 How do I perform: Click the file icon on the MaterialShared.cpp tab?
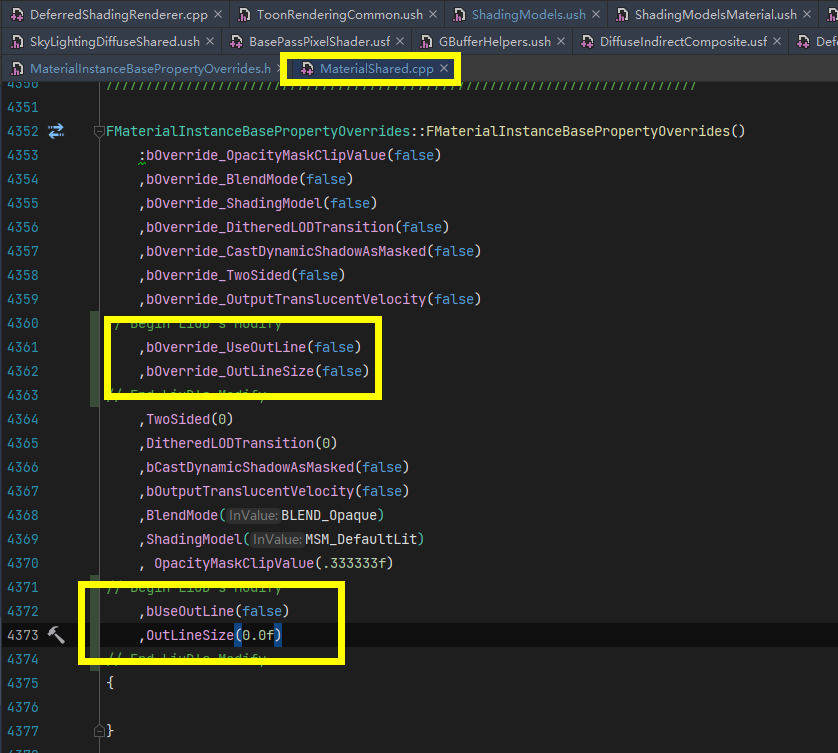click(306, 70)
